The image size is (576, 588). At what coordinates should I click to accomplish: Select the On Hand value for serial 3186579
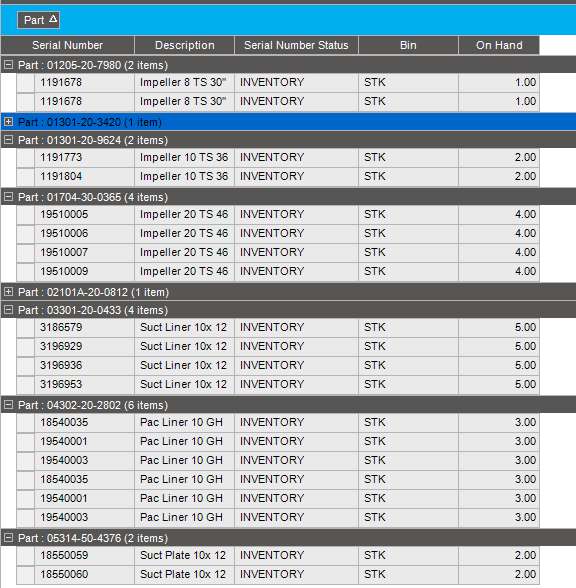(x=499, y=327)
